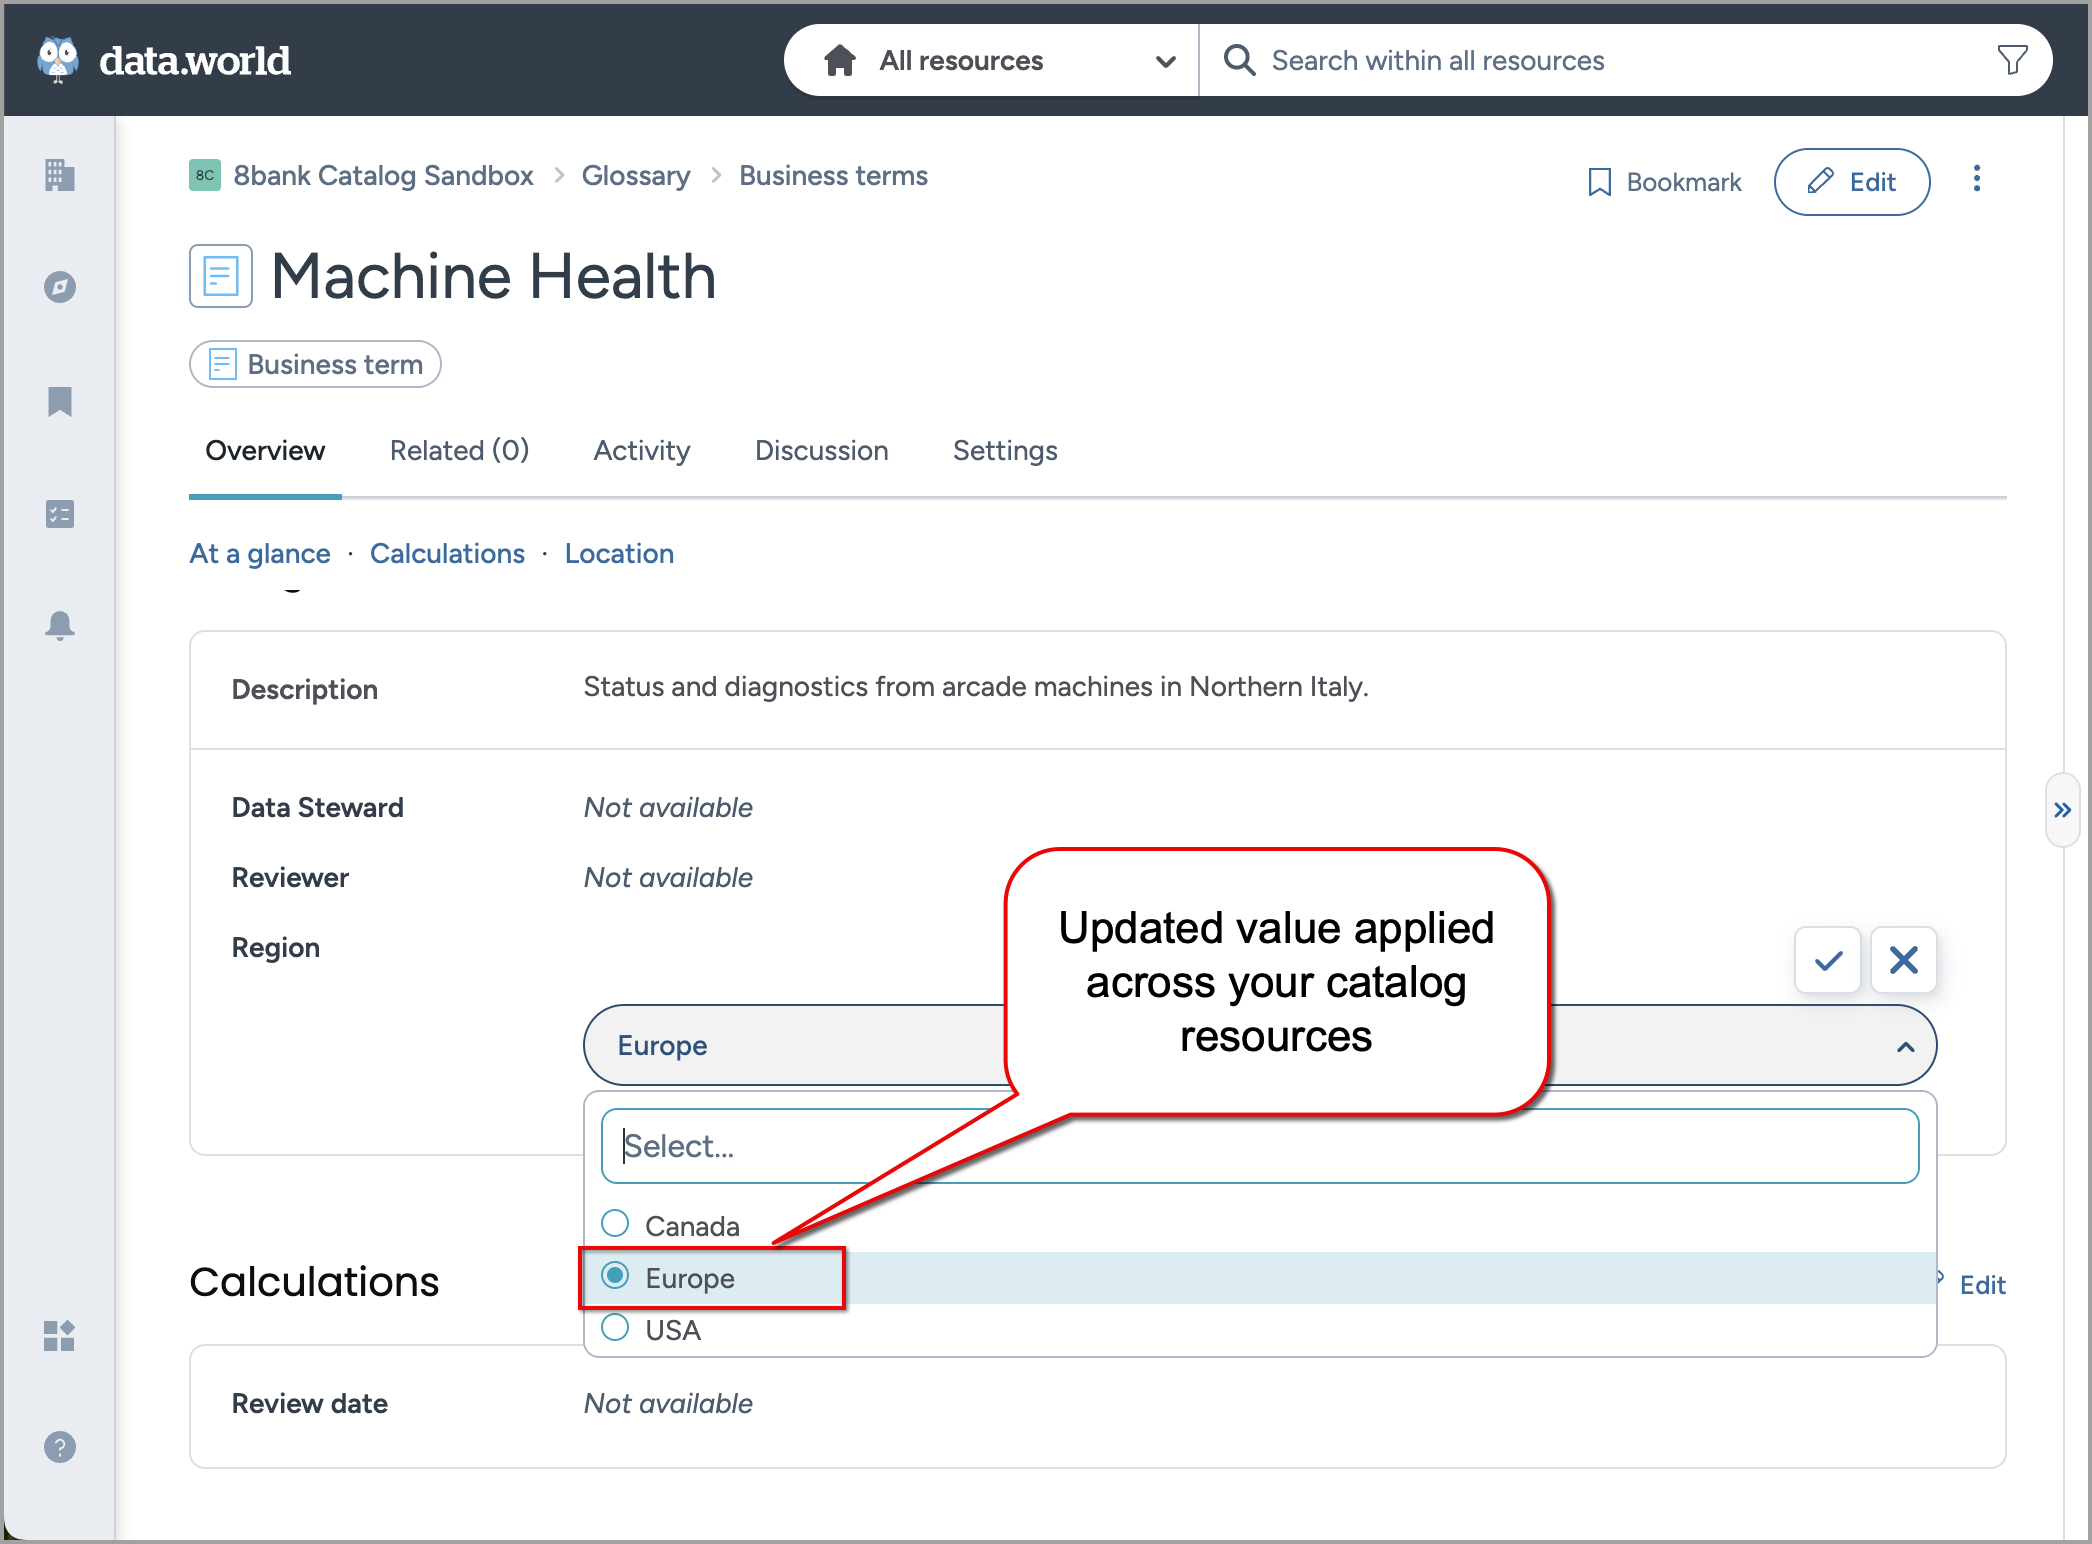Open the help question mark icon
Viewport: 2092px width, 1544px height.
pos(60,1447)
